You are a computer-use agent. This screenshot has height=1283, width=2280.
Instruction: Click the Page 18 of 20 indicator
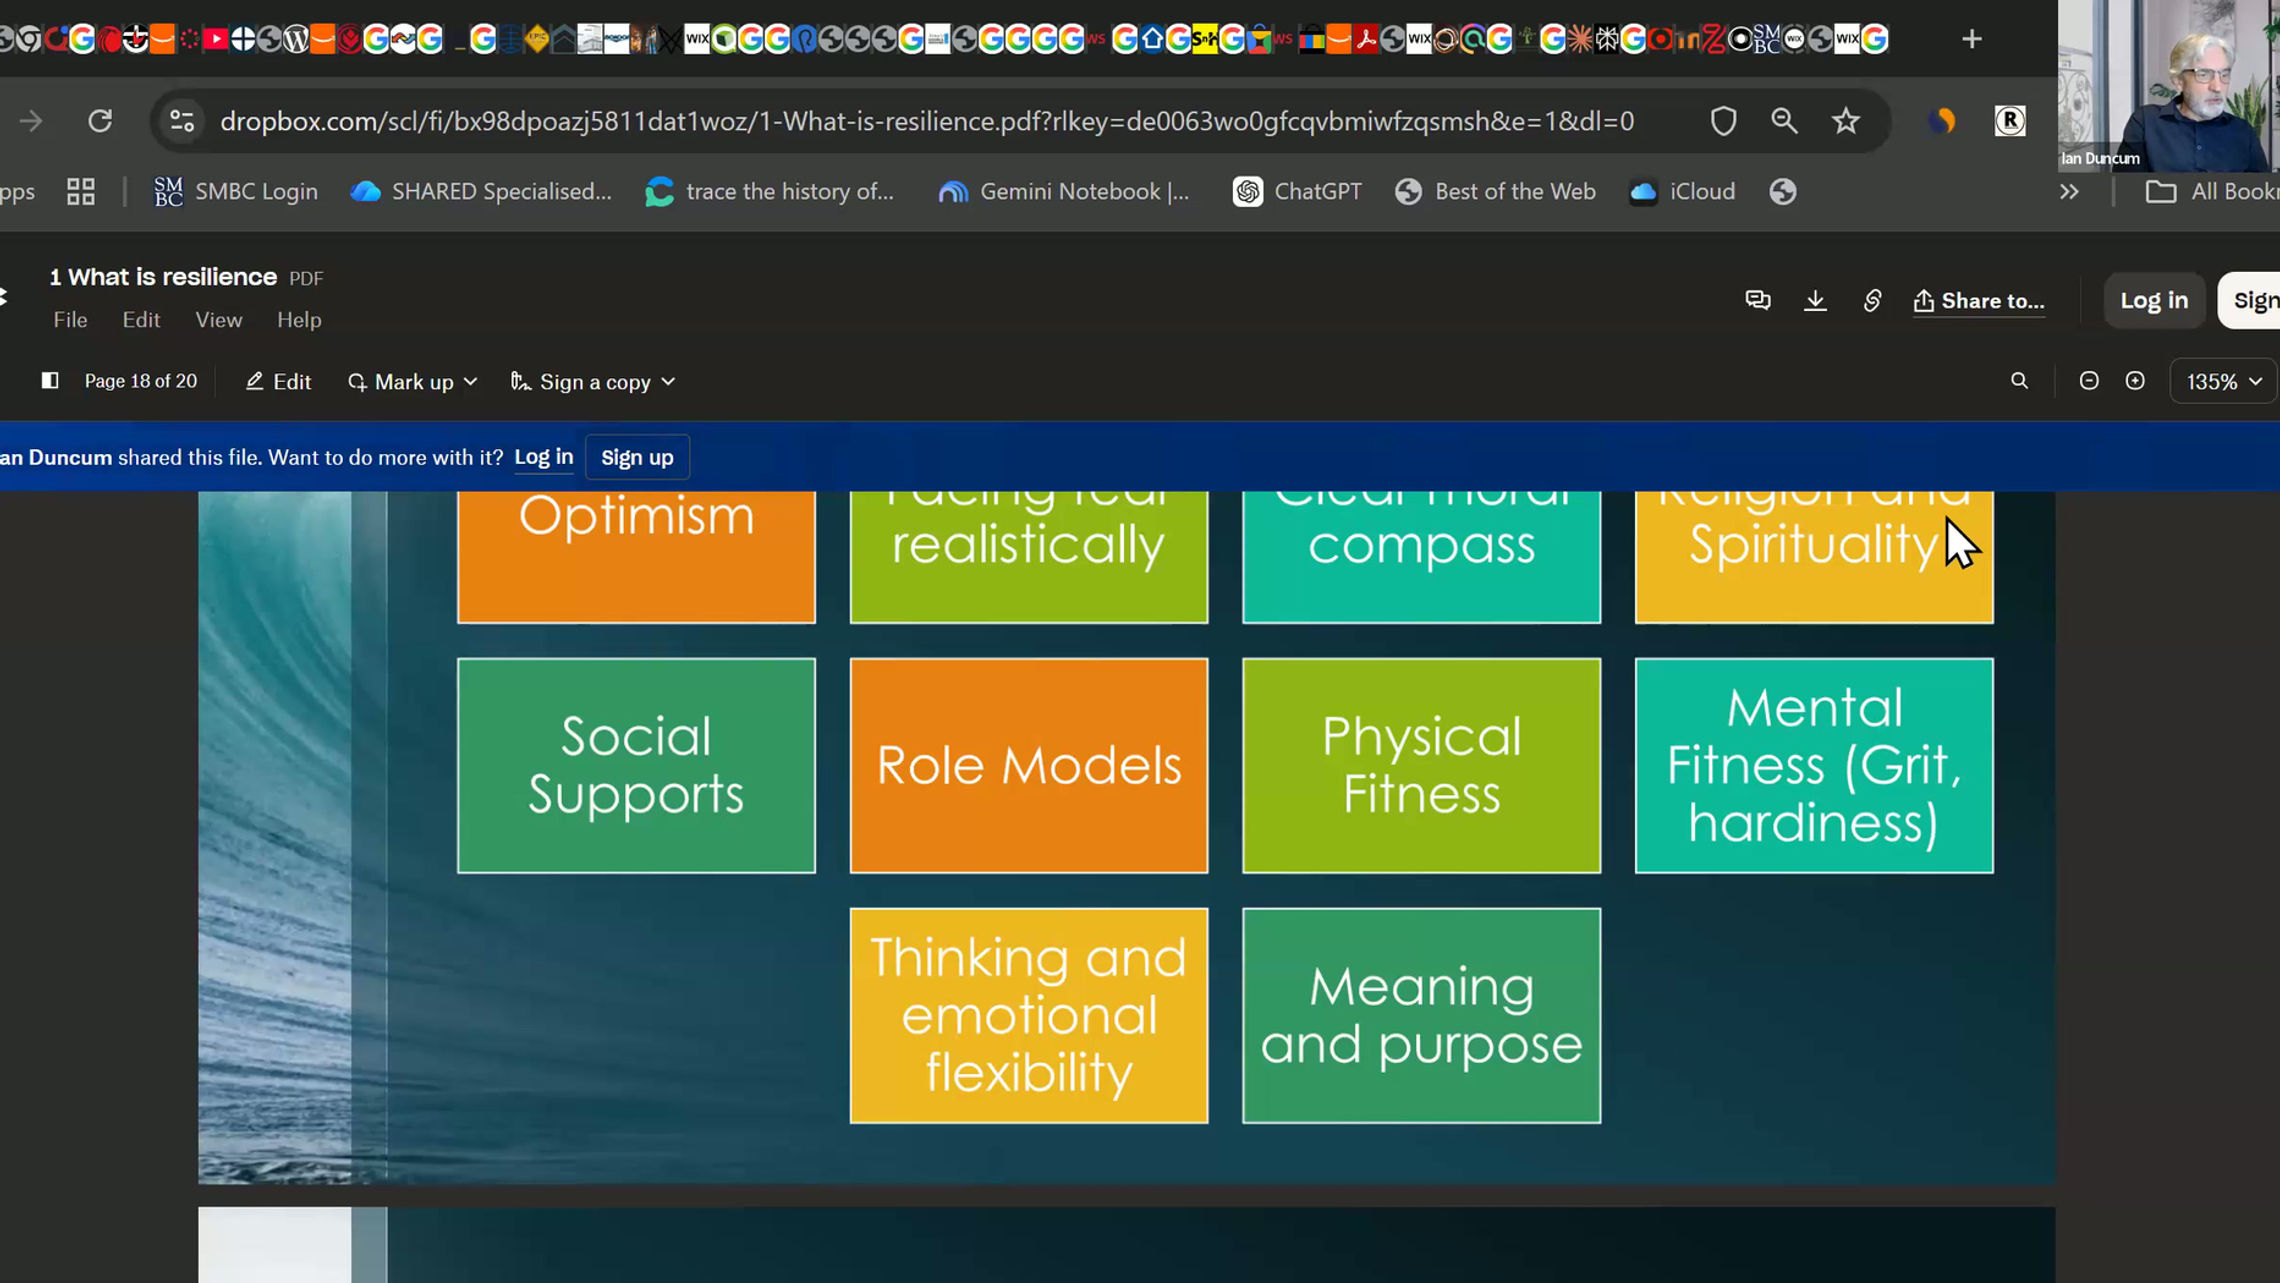[x=141, y=381]
